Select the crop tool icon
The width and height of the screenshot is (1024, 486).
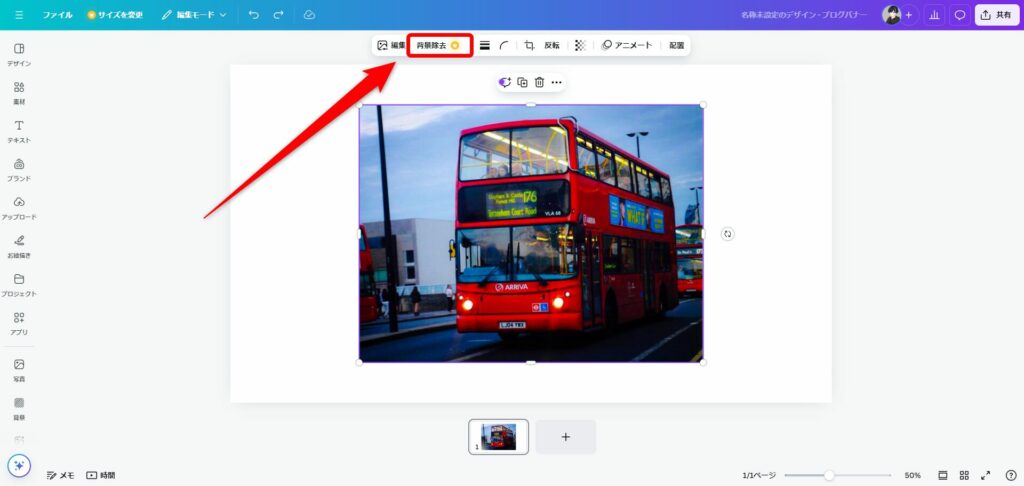[x=529, y=45]
